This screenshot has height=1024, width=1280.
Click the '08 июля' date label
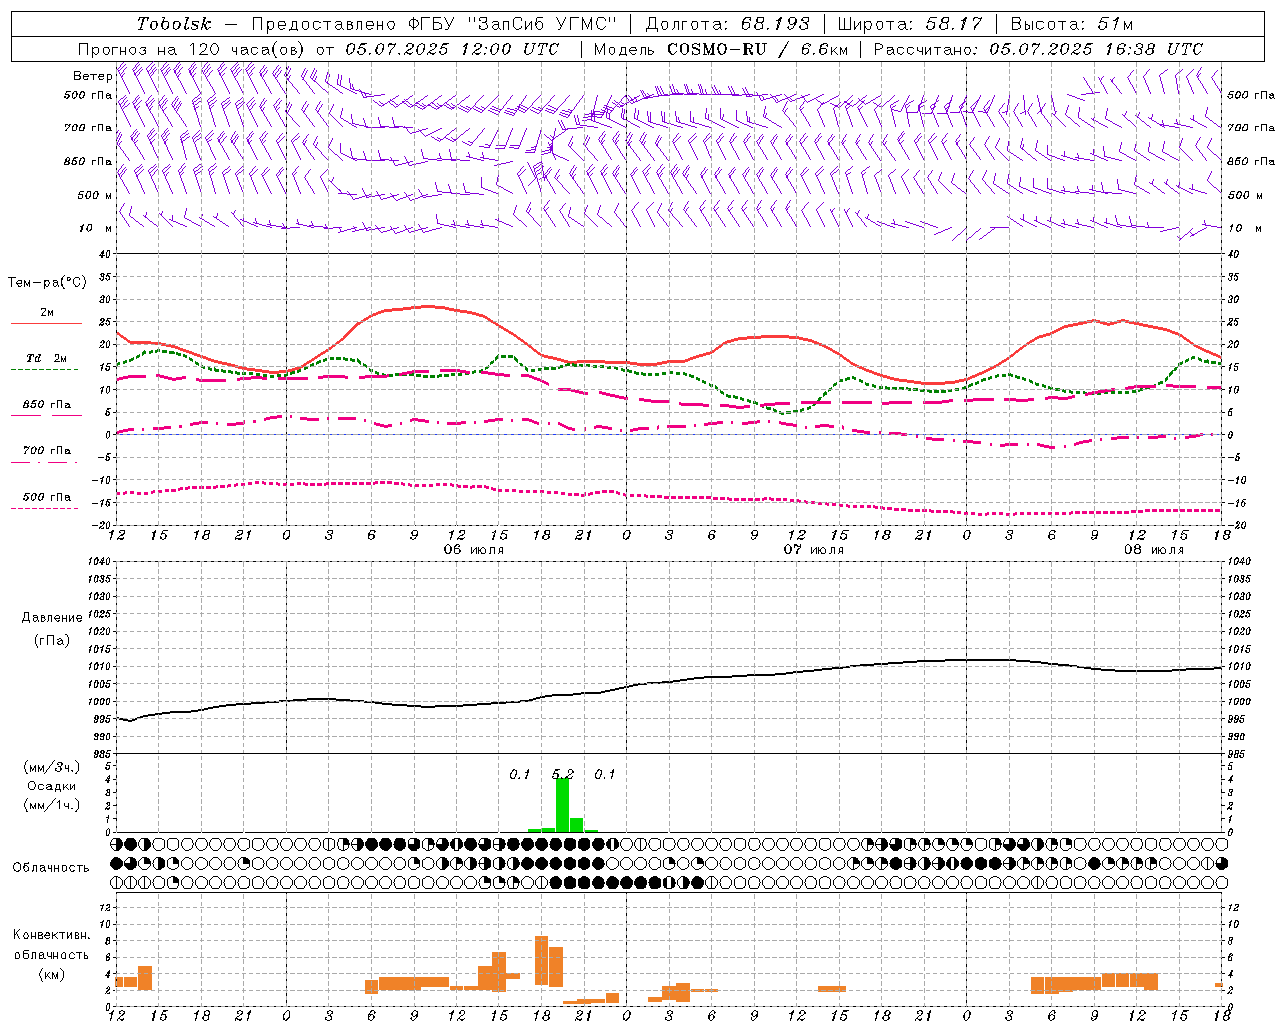(1153, 550)
